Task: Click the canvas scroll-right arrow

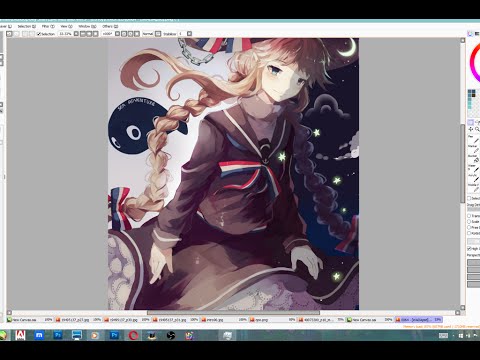Action: click(x=458, y=313)
